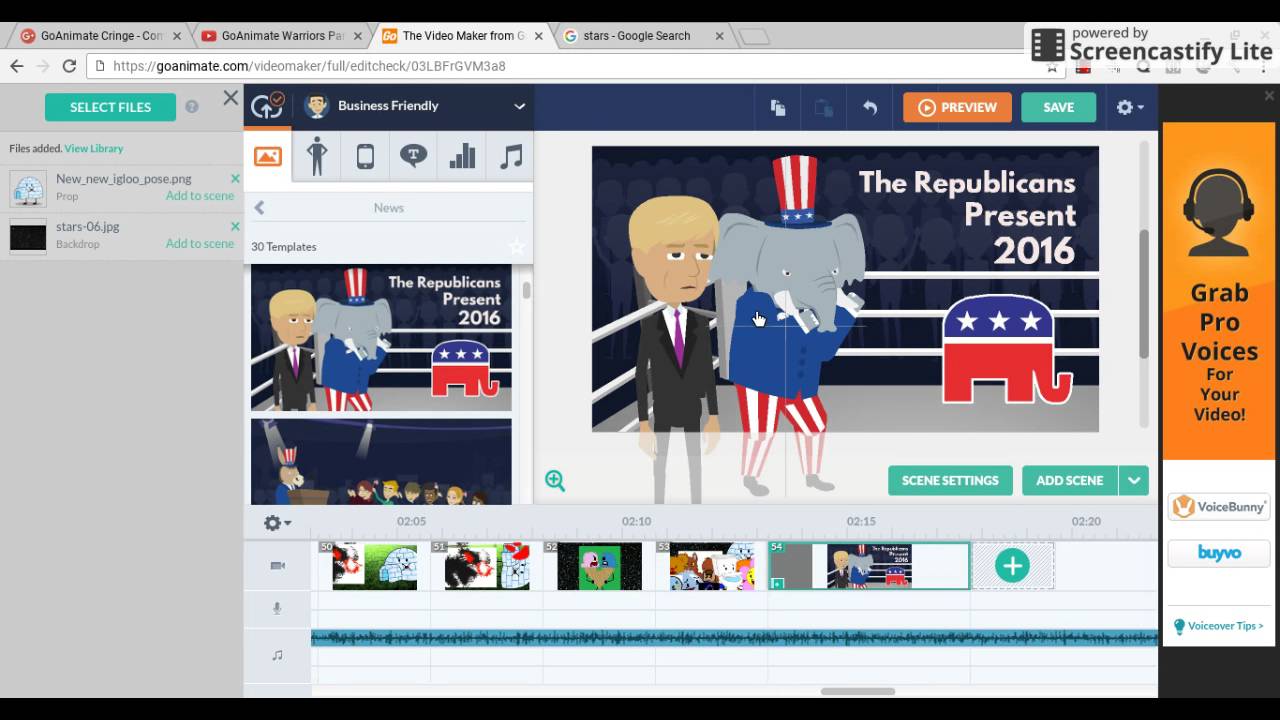Click the SELECT FILES button

tap(110, 107)
